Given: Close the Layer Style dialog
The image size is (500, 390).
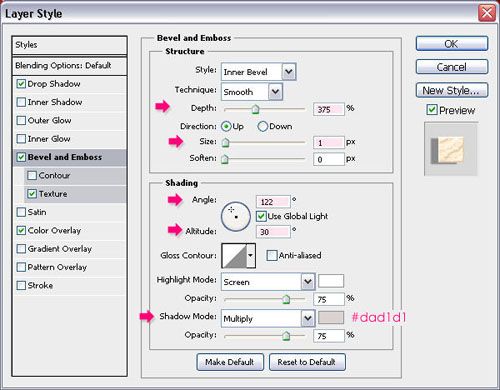Looking at the screenshot, I should (487, 13).
